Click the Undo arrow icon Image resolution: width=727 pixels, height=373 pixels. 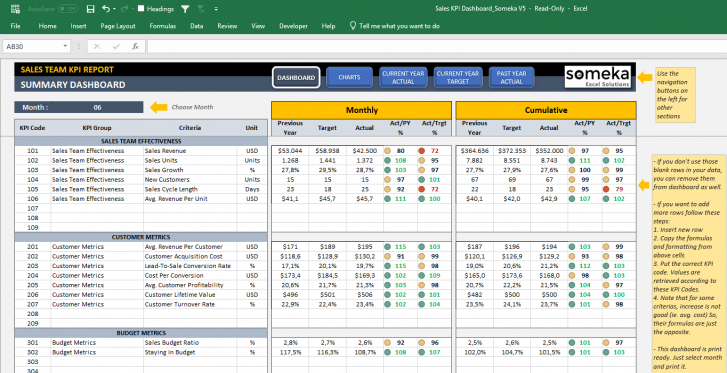[106, 9]
